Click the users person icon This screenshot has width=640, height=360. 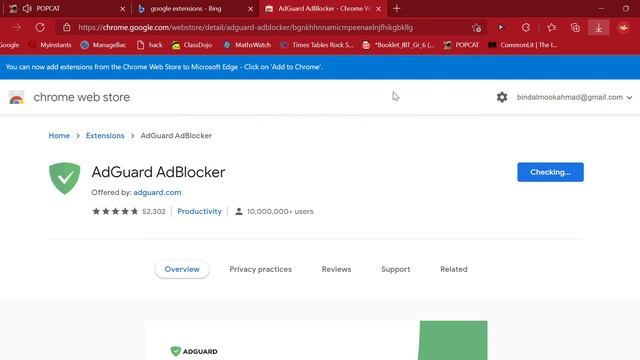click(239, 211)
